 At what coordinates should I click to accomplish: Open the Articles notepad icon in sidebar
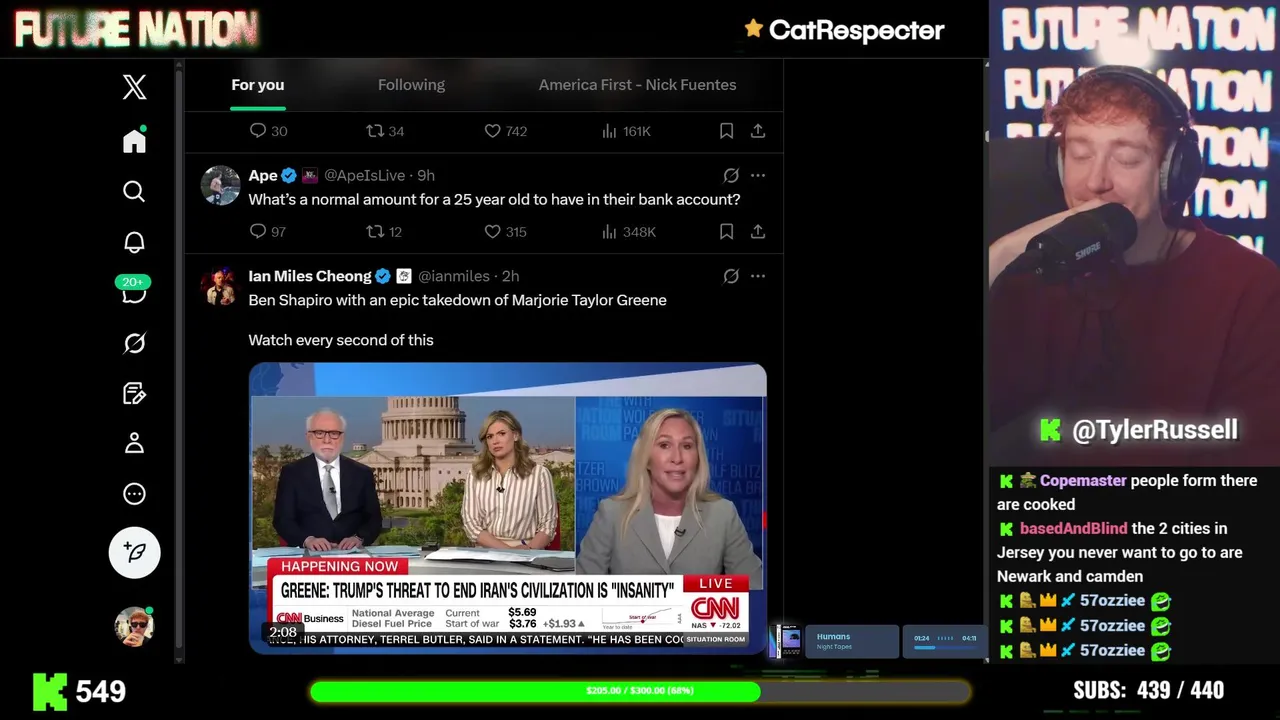pos(134,393)
